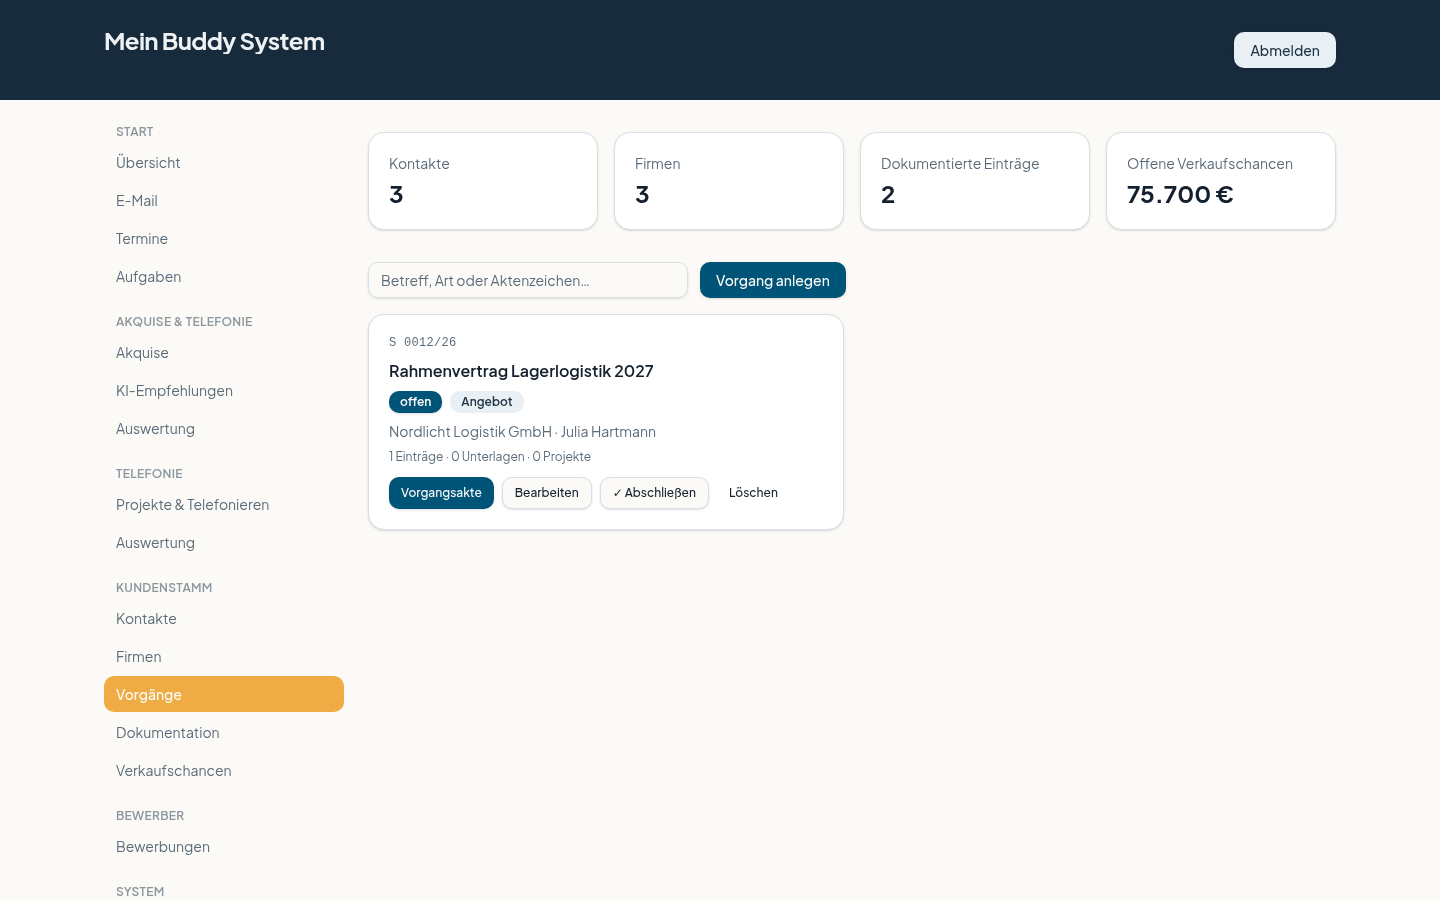Image resolution: width=1440 pixels, height=900 pixels.
Task: Click the Betreff search input field
Action: pos(528,280)
